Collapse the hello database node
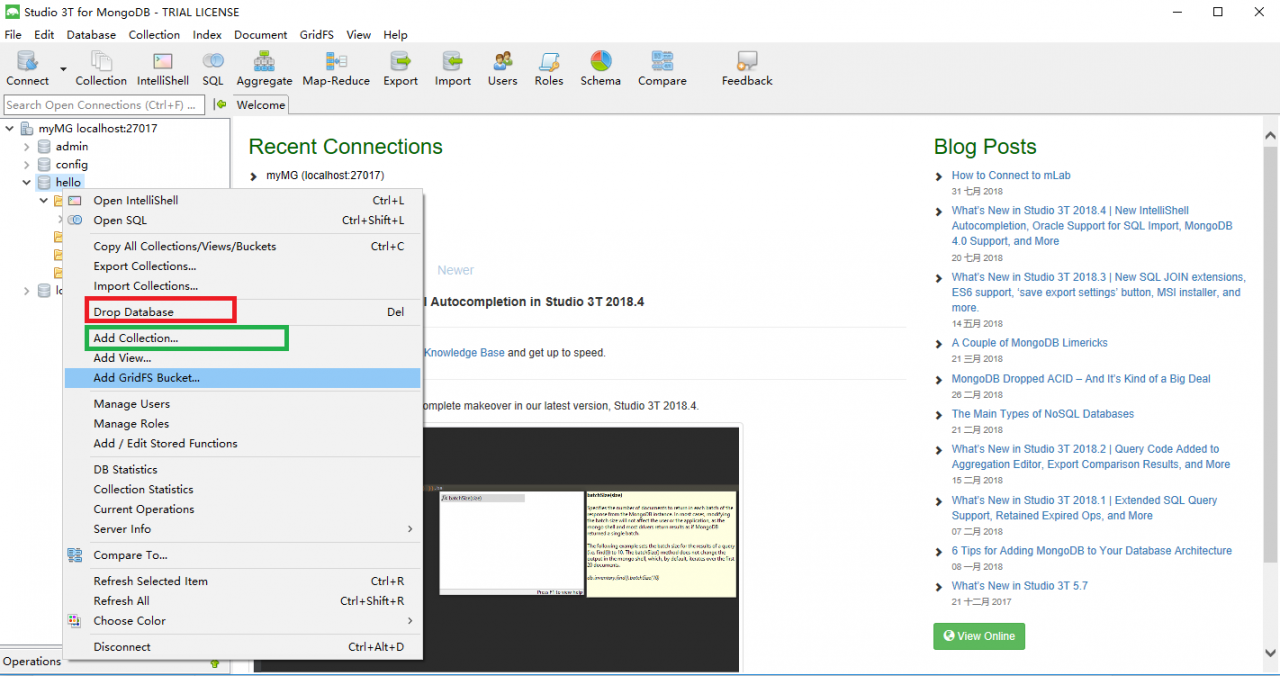 (27, 182)
